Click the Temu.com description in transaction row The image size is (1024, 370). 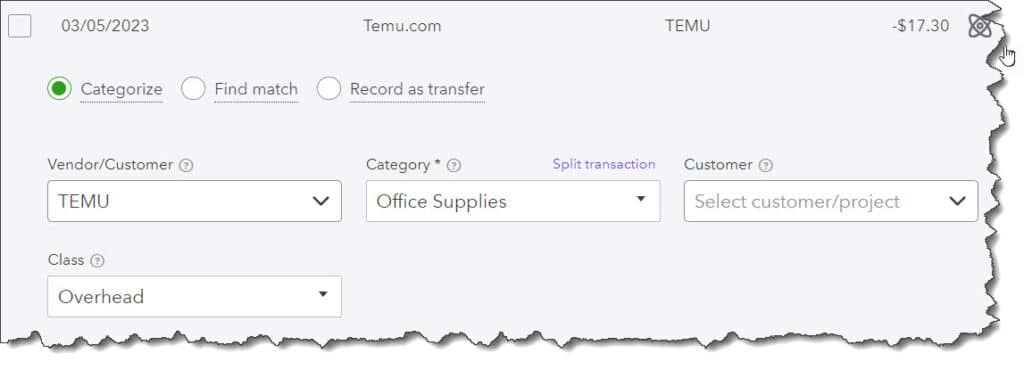402,26
